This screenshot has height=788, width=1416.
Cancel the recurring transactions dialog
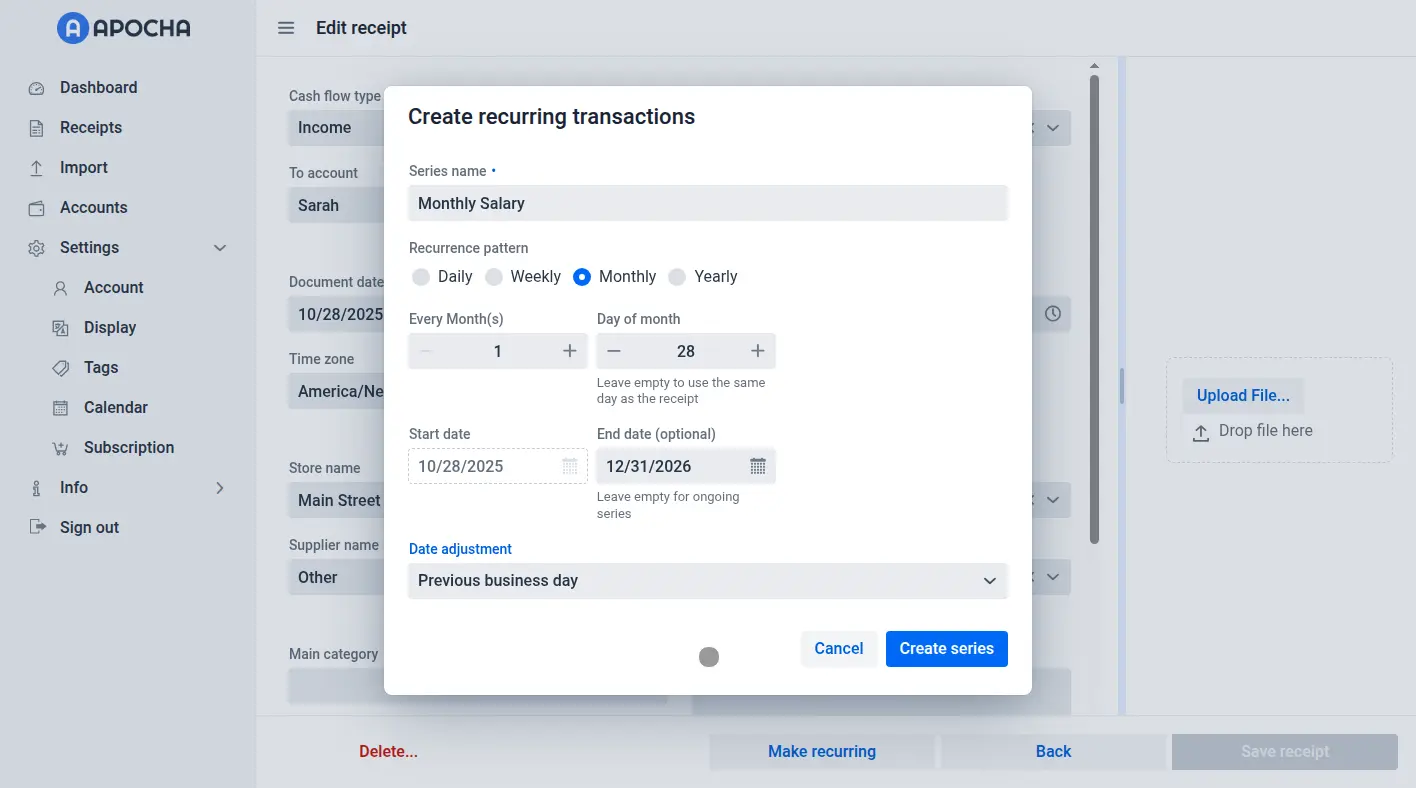pos(838,649)
